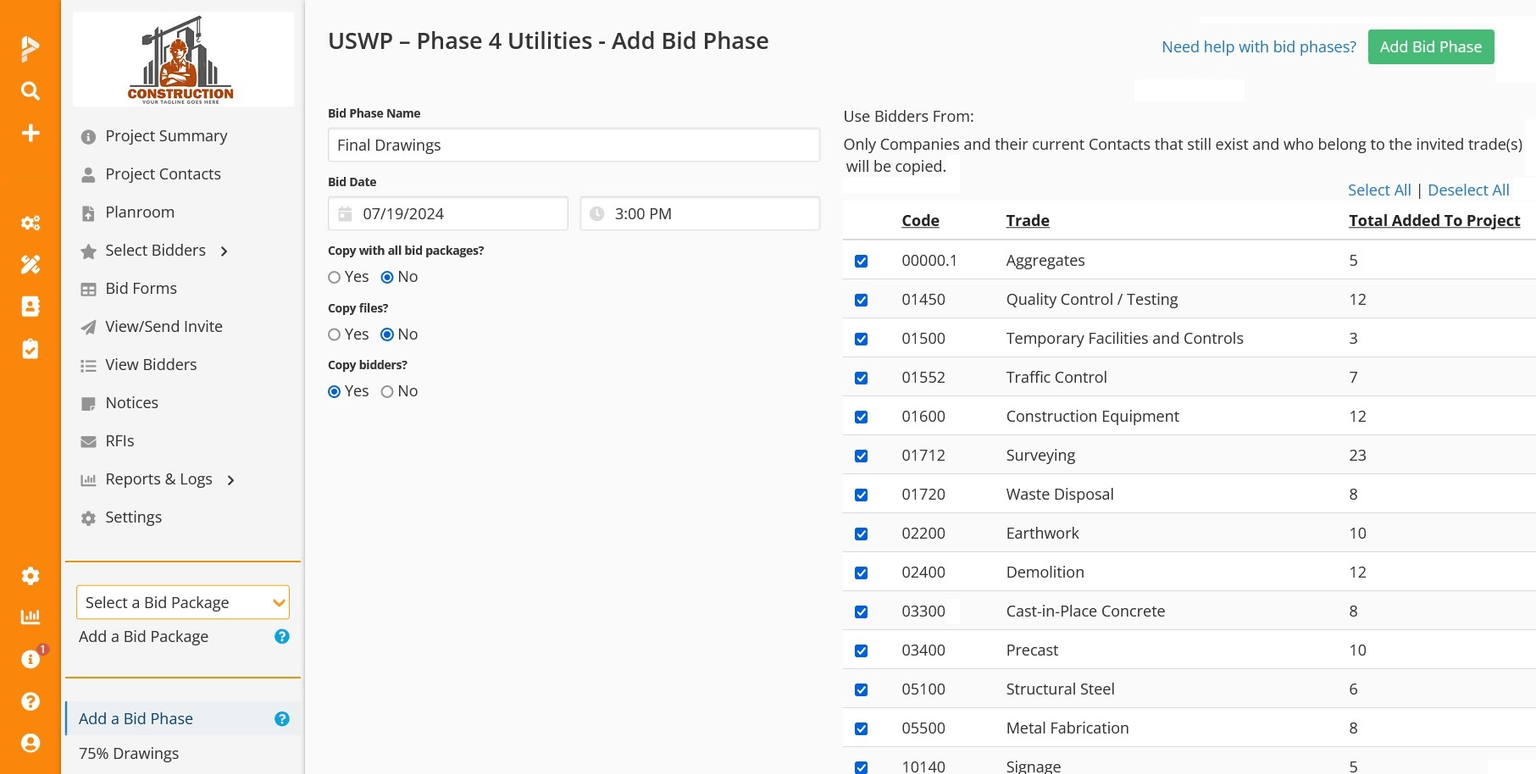
Task: Uncheck the Demolition checkbox
Action: click(861, 573)
